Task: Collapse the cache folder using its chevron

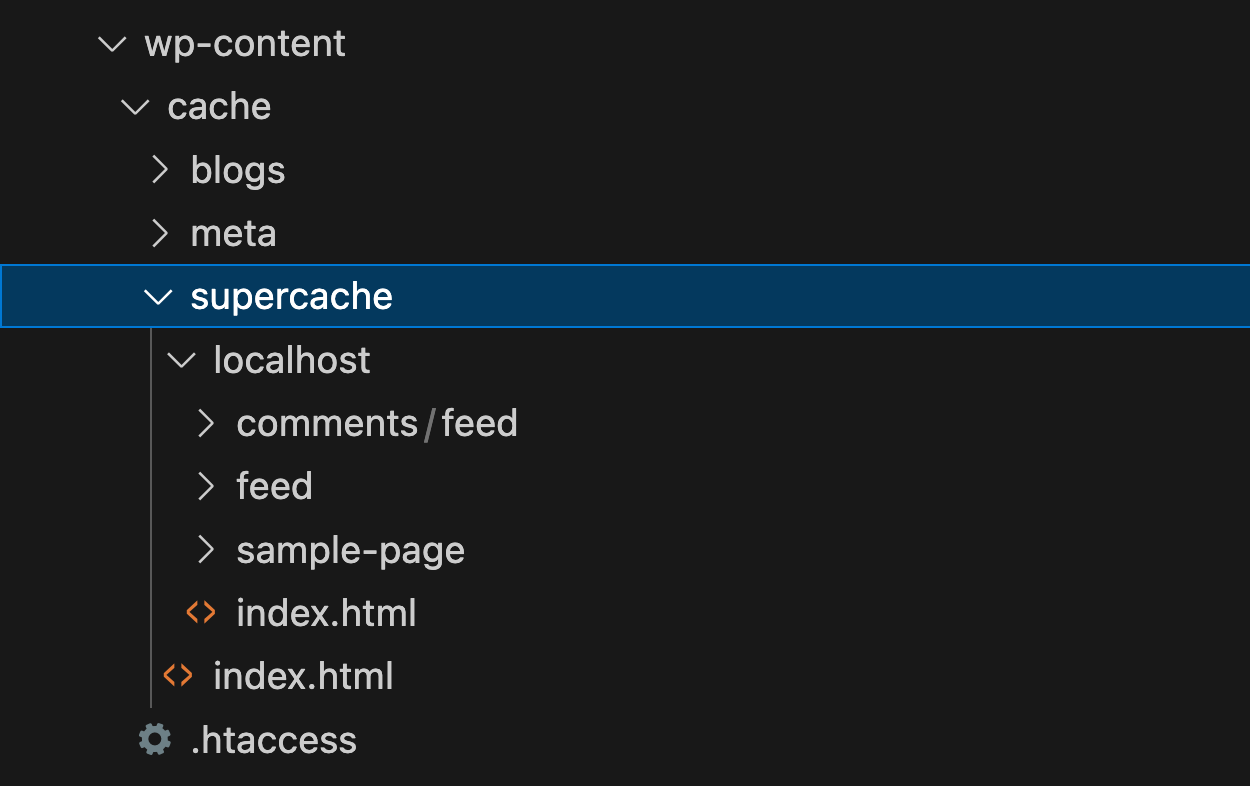Action: [x=136, y=107]
